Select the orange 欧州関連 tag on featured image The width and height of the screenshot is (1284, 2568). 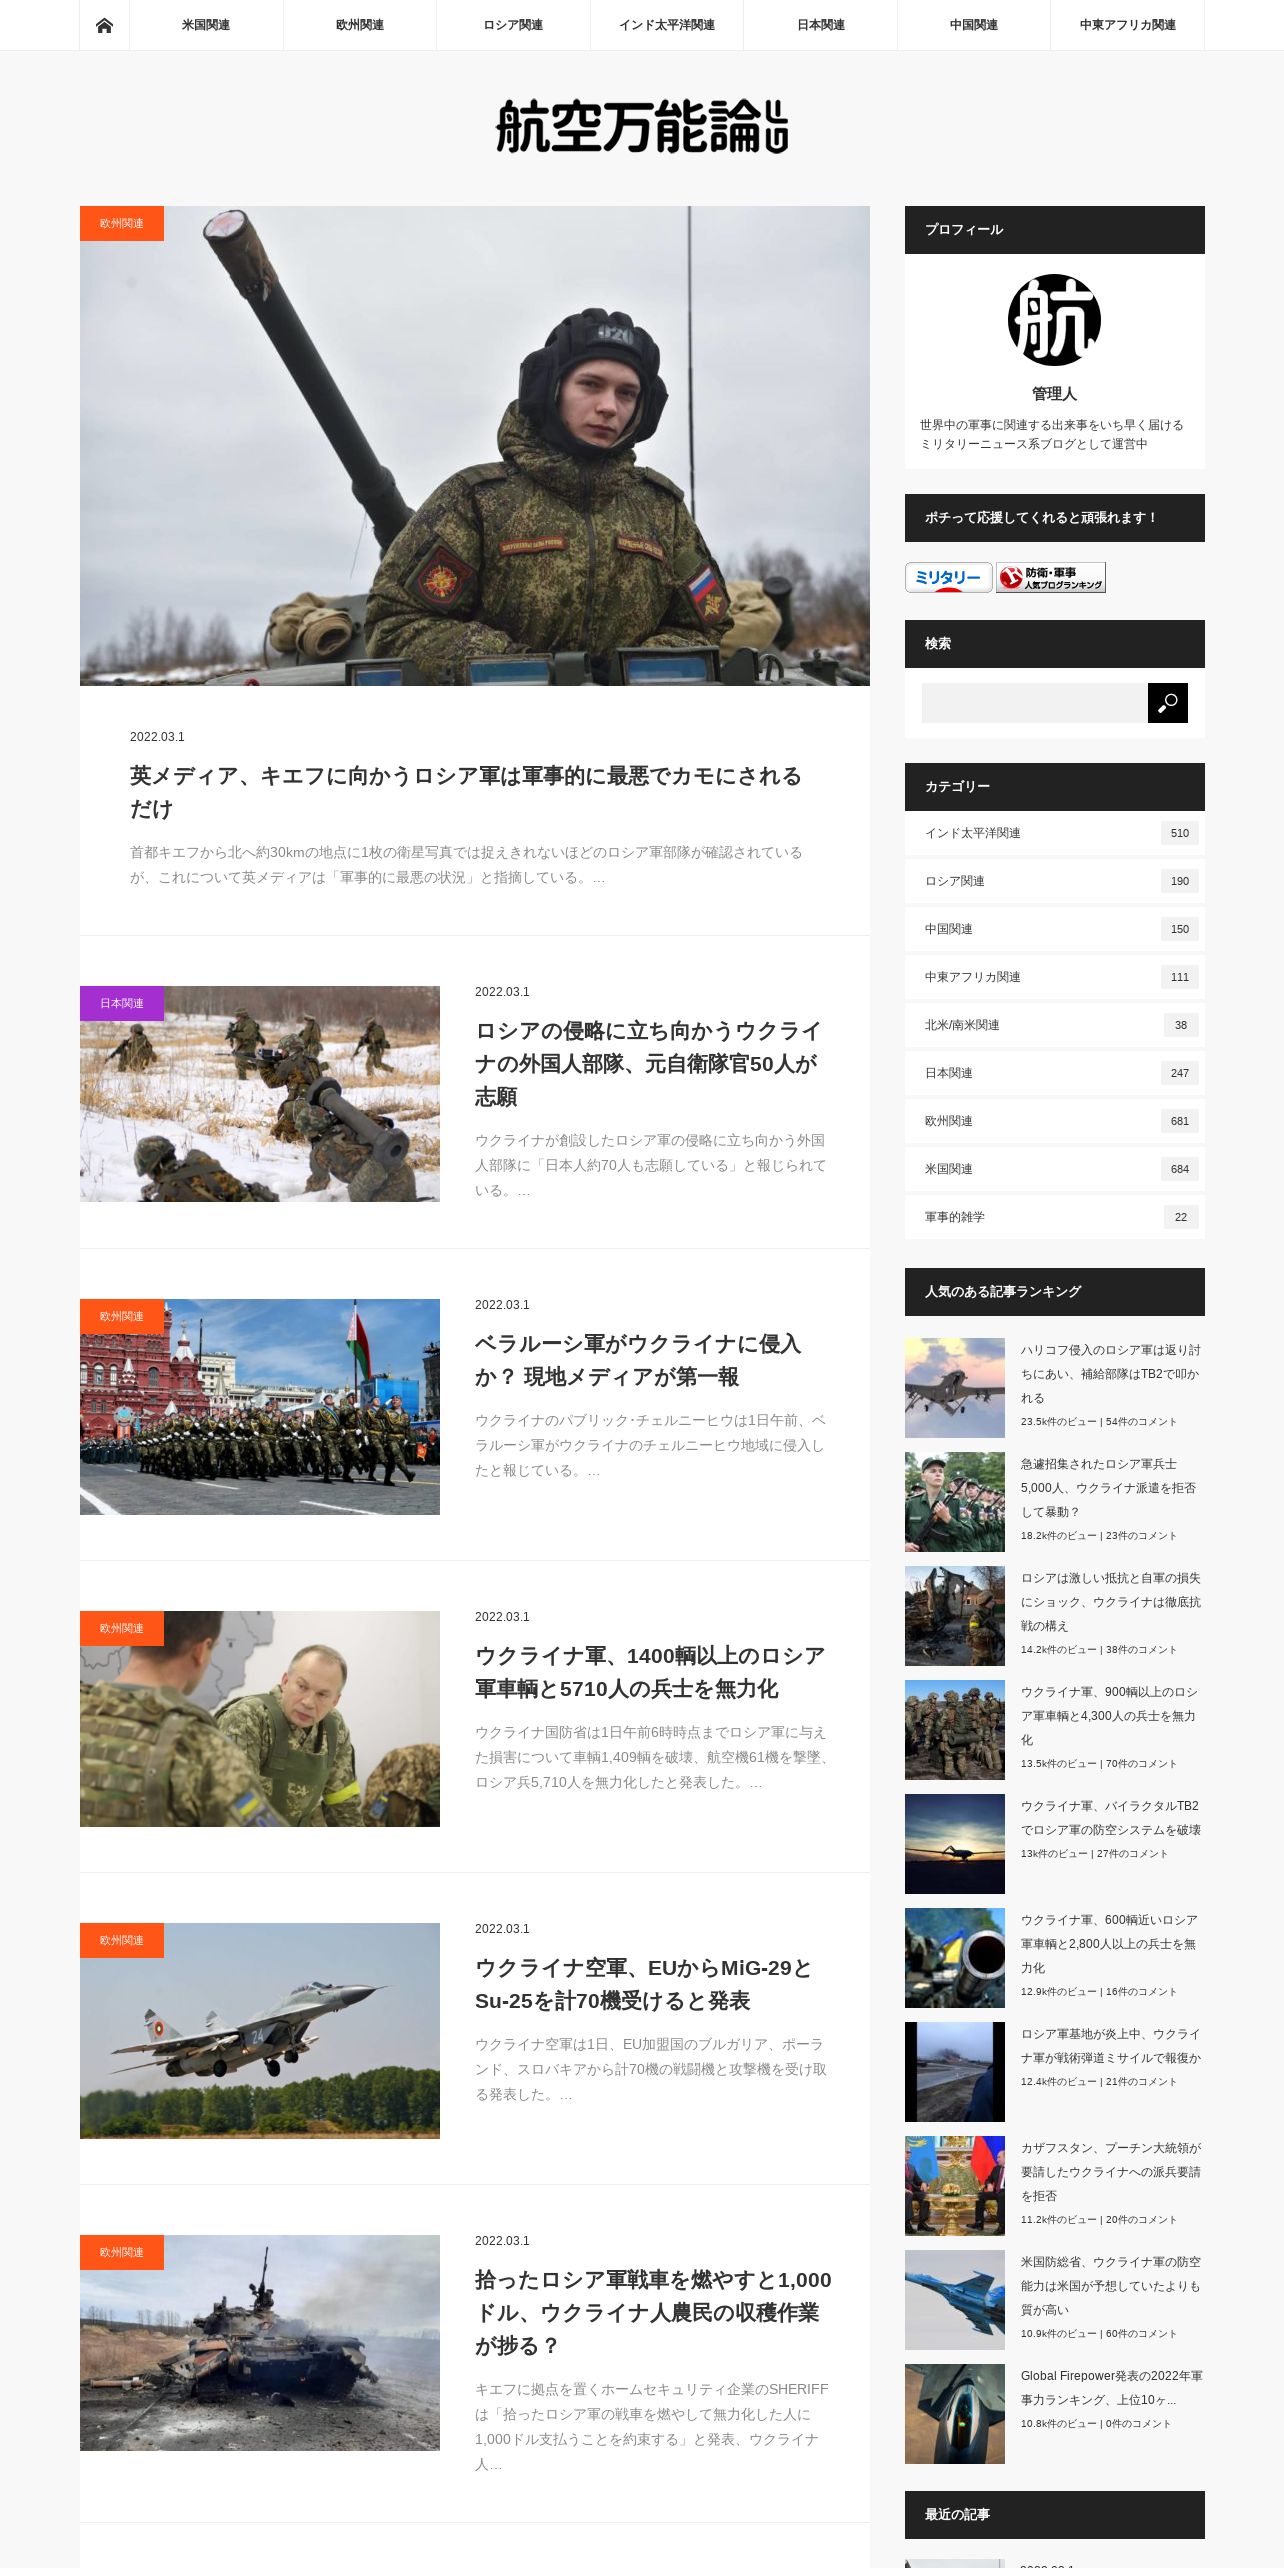122,223
